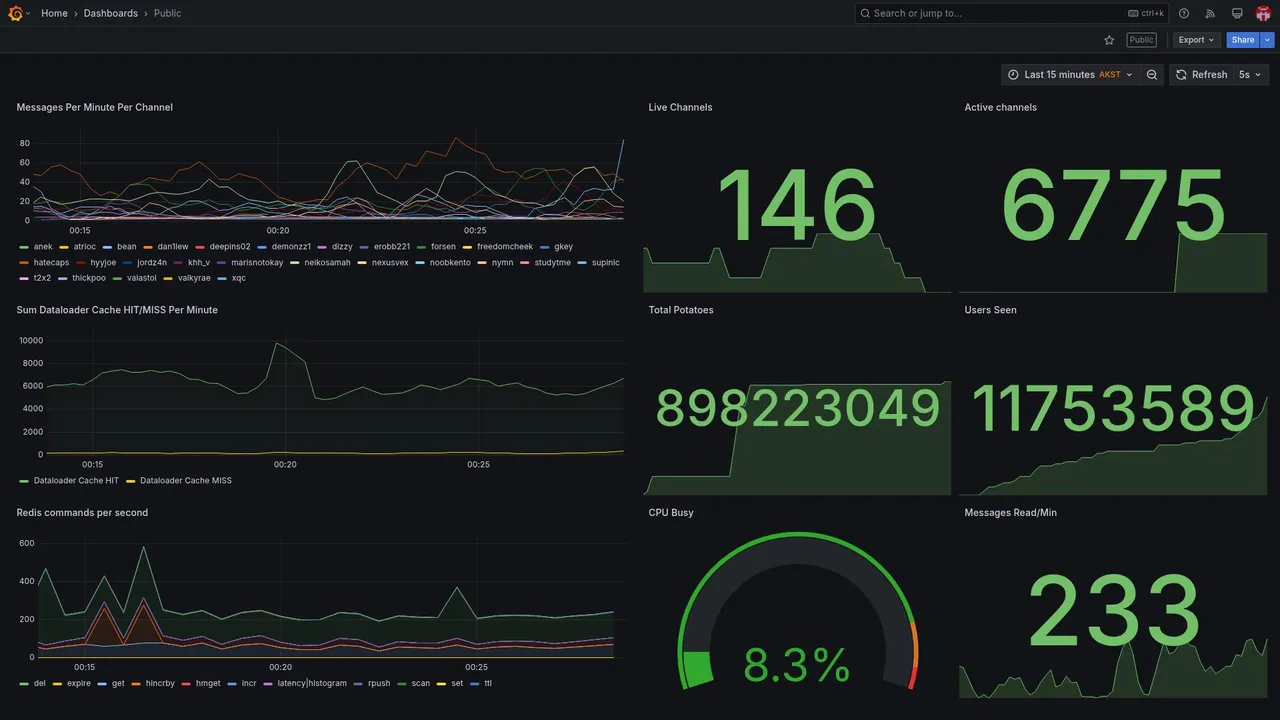Toggle the hincrby legend series
Screen dimensions: 1280x720
160,684
